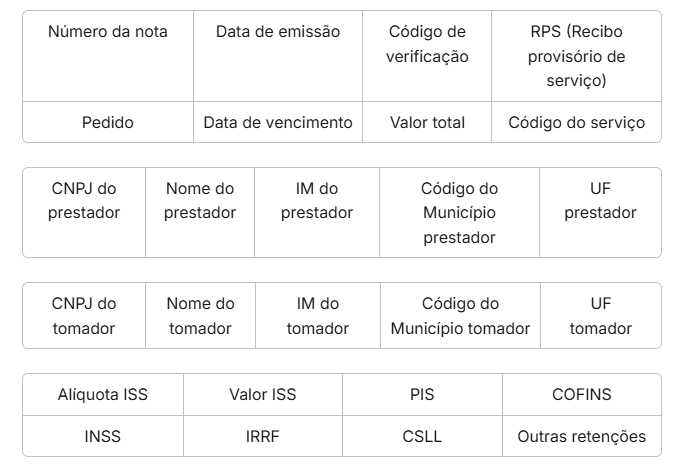Viewport: 678px width, 472px height.
Task: Click the 'Alíquota ISS' cell
Action: tap(103, 395)
